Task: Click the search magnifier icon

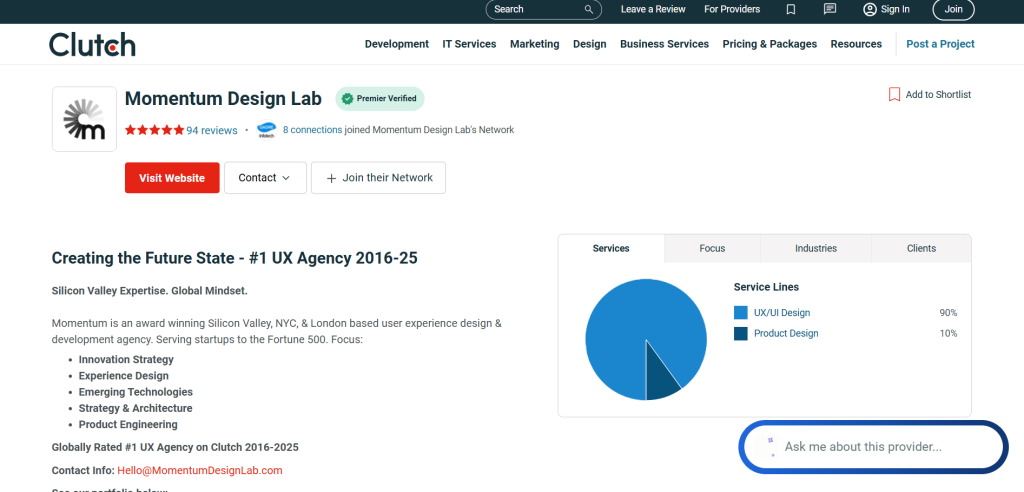Action: (590, 9)
